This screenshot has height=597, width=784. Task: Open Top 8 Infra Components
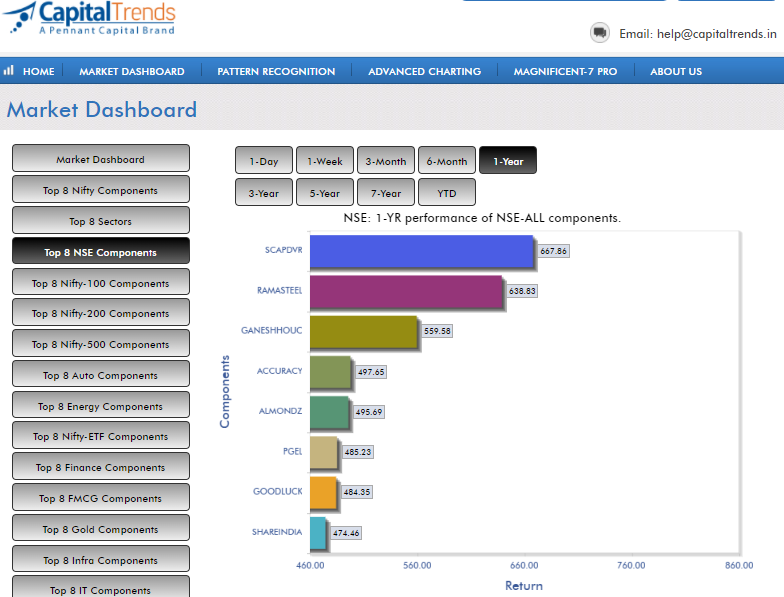click(x=100, y=559)
